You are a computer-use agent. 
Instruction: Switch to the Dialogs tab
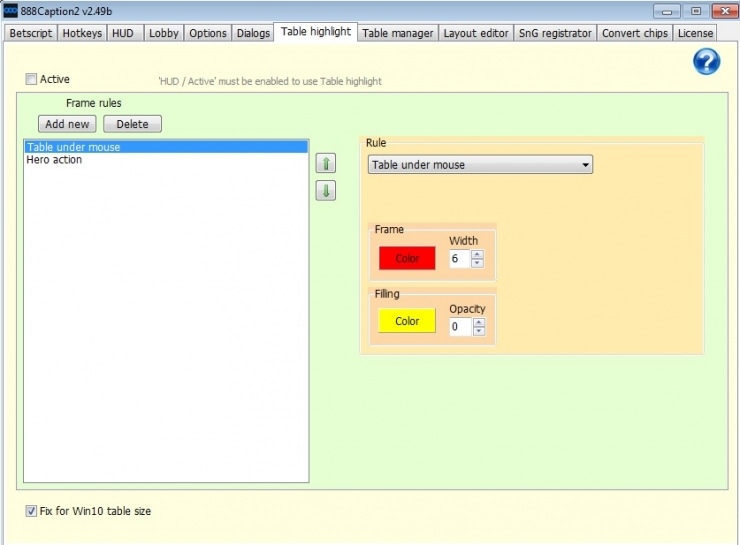[x=253, y=33]
